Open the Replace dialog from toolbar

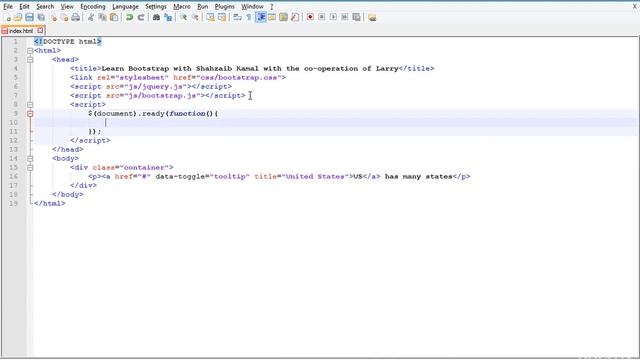click(x=168, y=17)
